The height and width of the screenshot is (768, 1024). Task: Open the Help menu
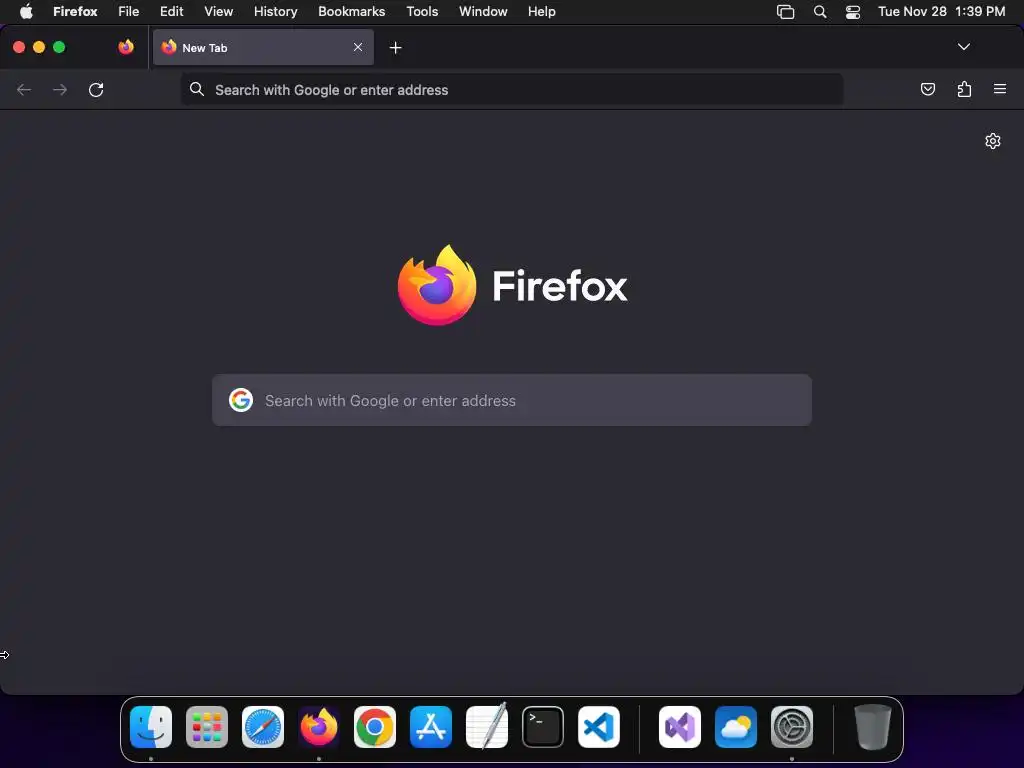541,11
